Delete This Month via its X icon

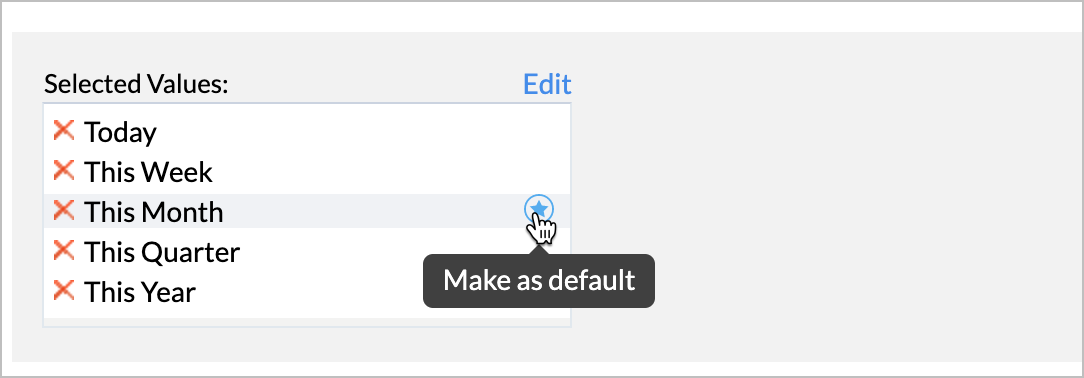(x=64, y=209)
